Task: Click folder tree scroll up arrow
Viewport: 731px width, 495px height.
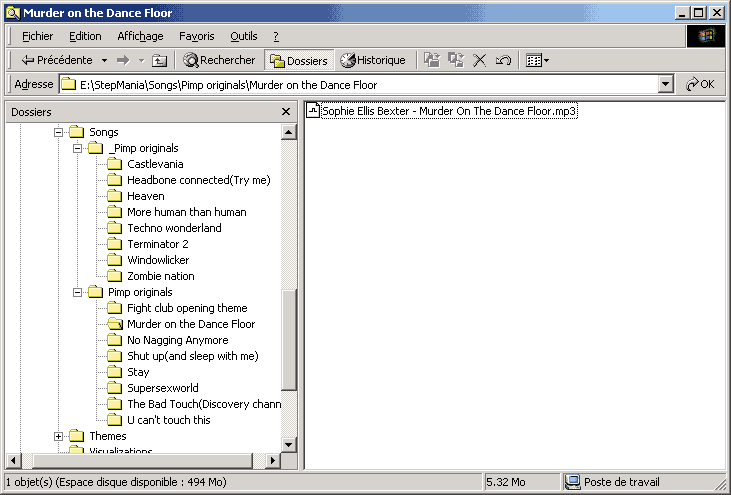Action: (x=289, y=132)
